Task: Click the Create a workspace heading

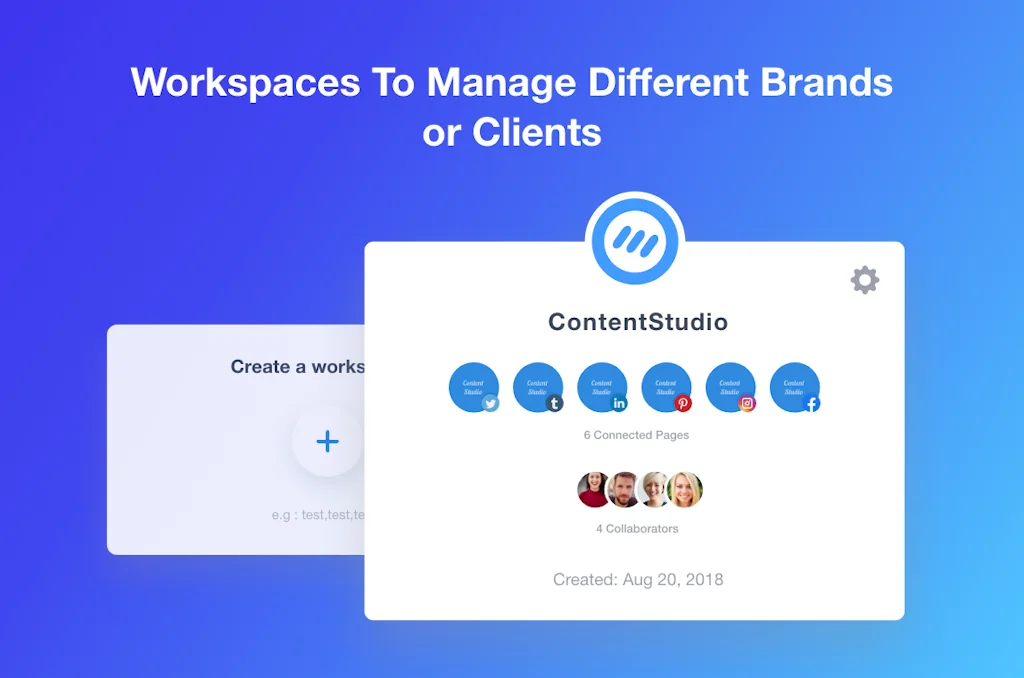Action: pos(297,367)
